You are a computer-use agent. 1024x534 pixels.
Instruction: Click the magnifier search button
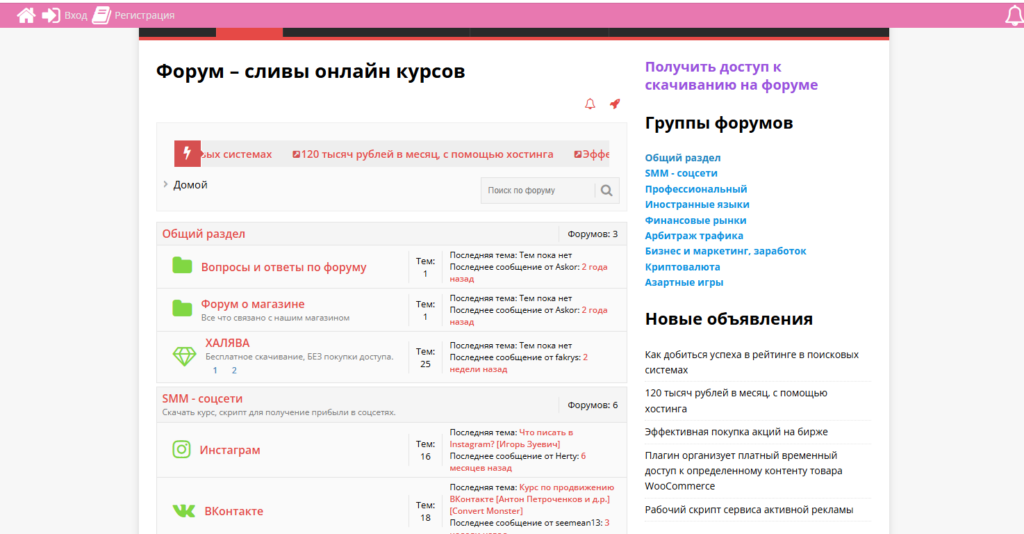click(x=607, y=191)
